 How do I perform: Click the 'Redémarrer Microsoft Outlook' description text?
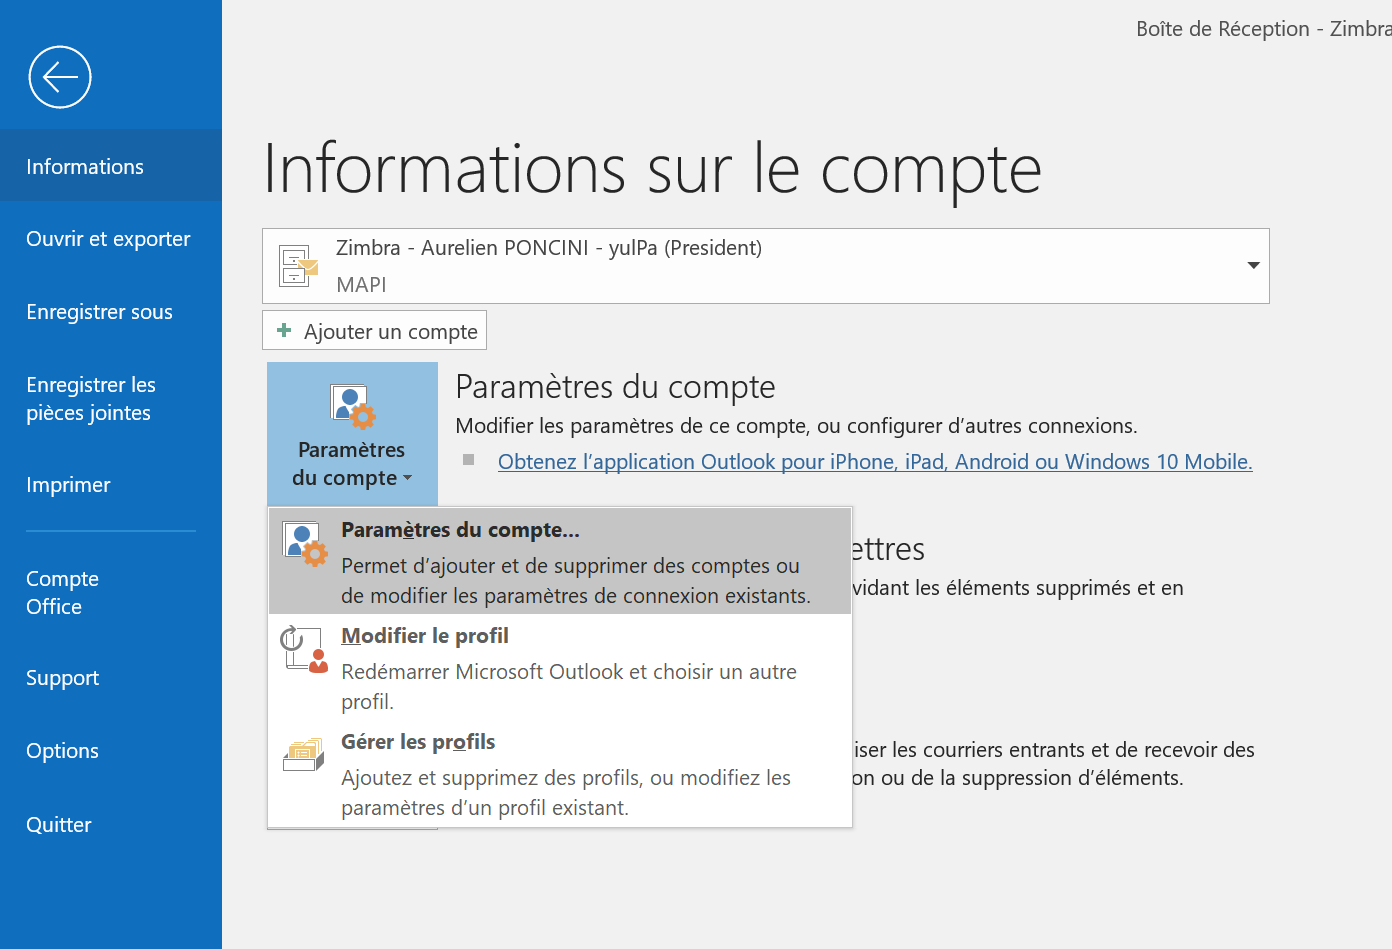click(569, 686)
